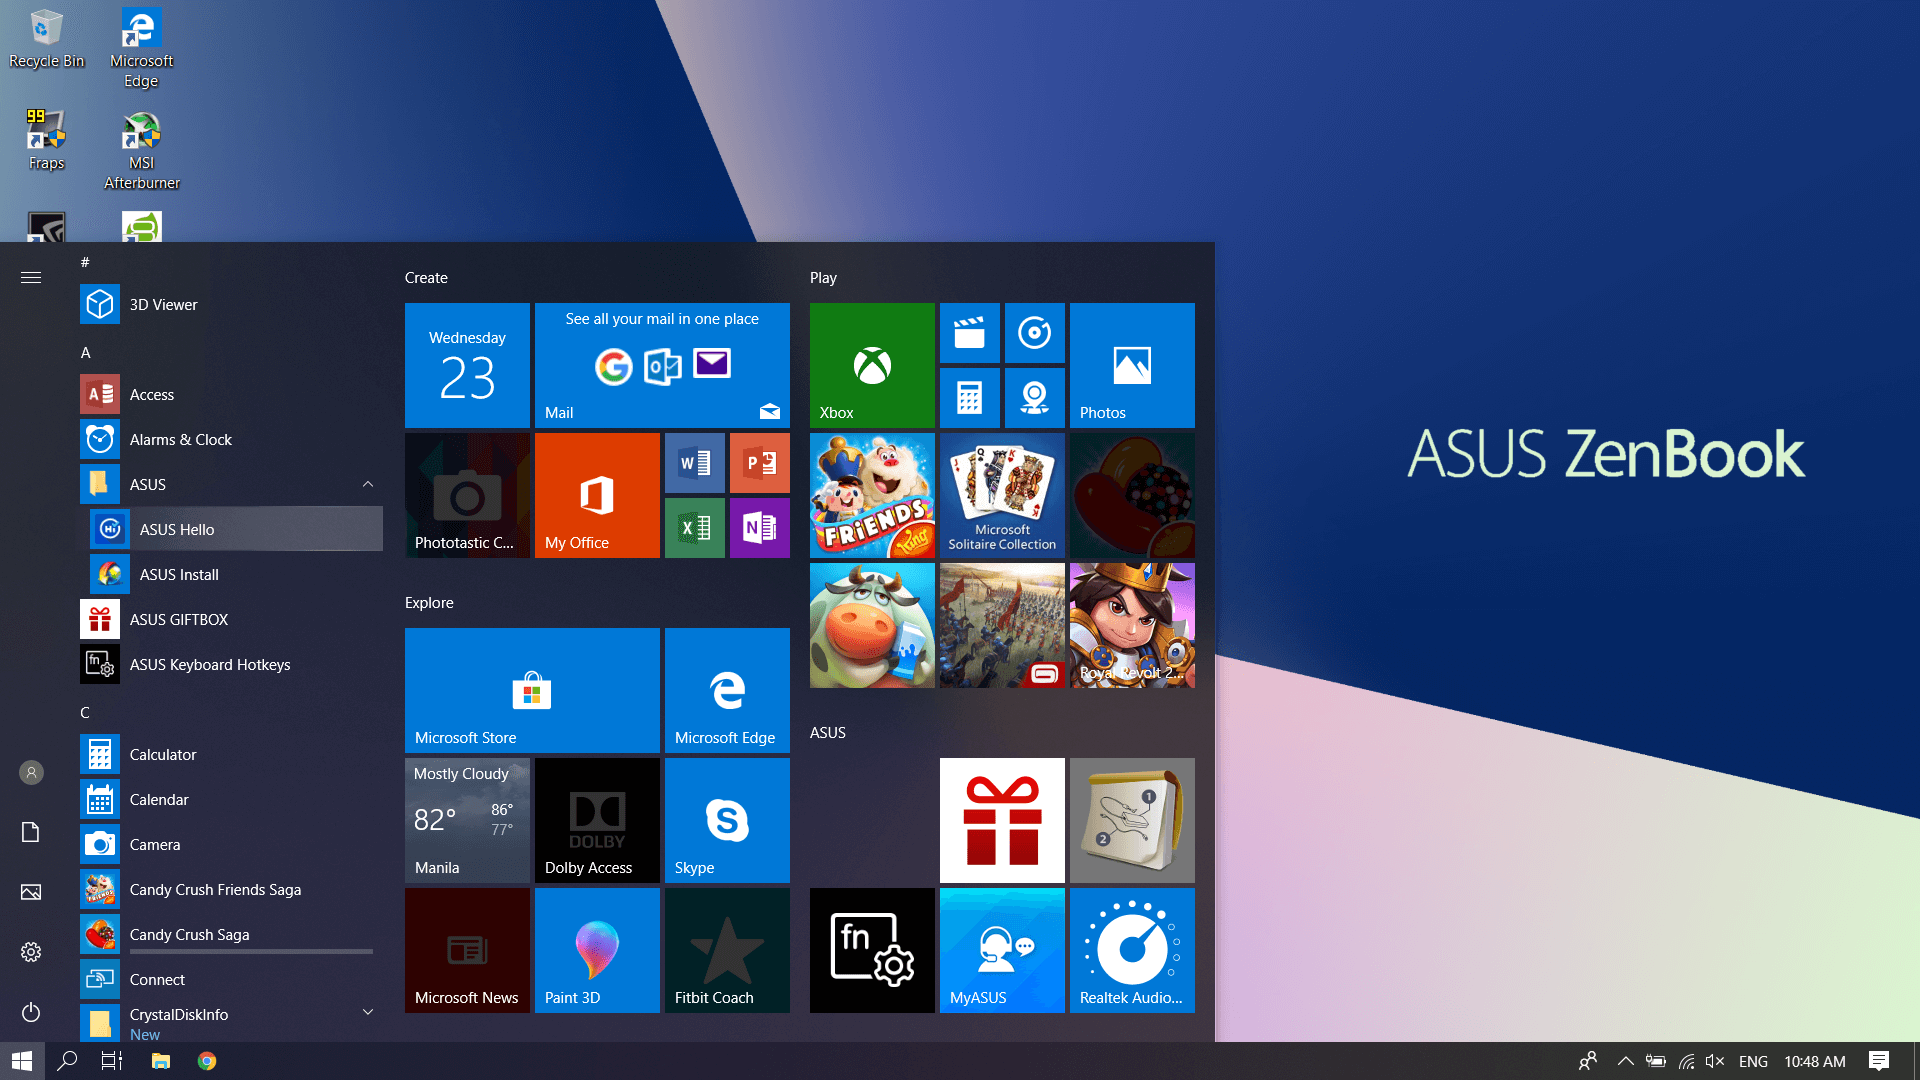Open the MyASUS tile
Viewport: 1920px width, 1080px height.
[1002, 950]
